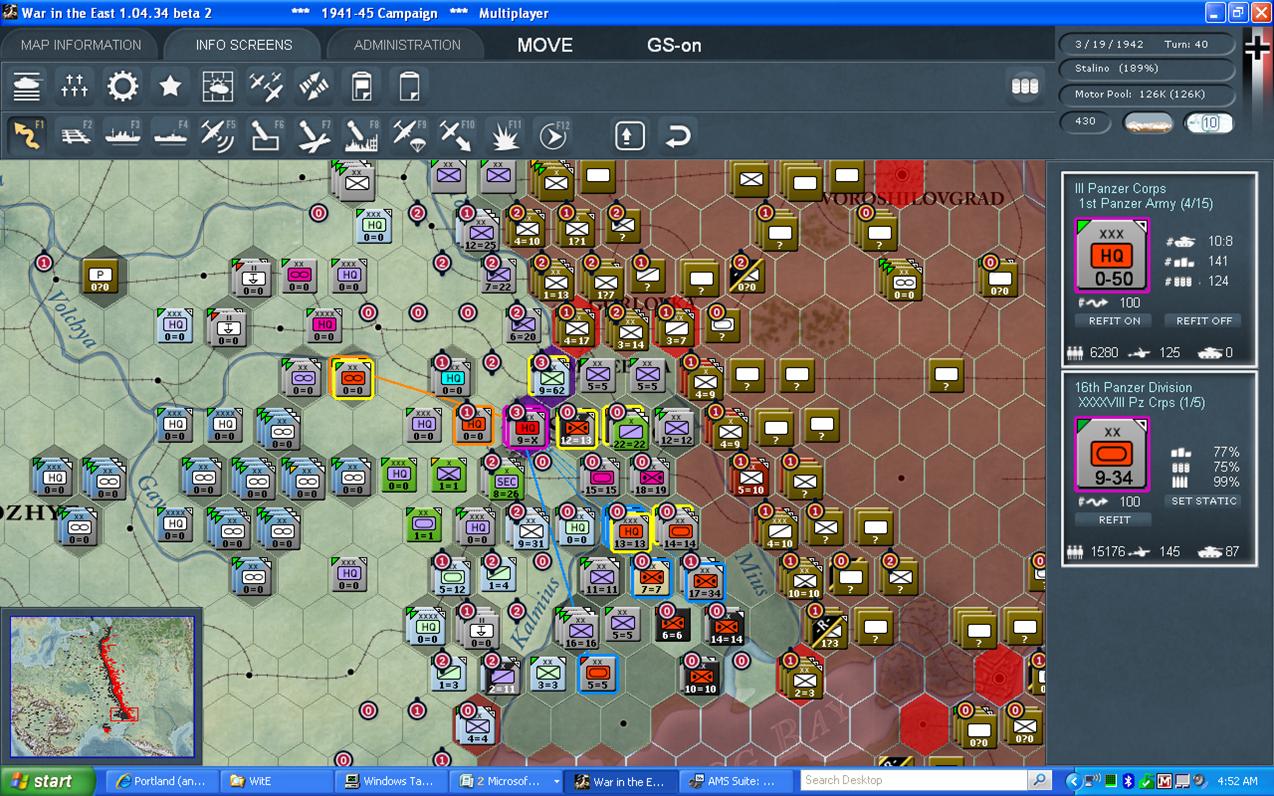Select the orange HQ unit 9=X on map
The width and height of the screenshot is (1274, 796).
click(527, 427)
